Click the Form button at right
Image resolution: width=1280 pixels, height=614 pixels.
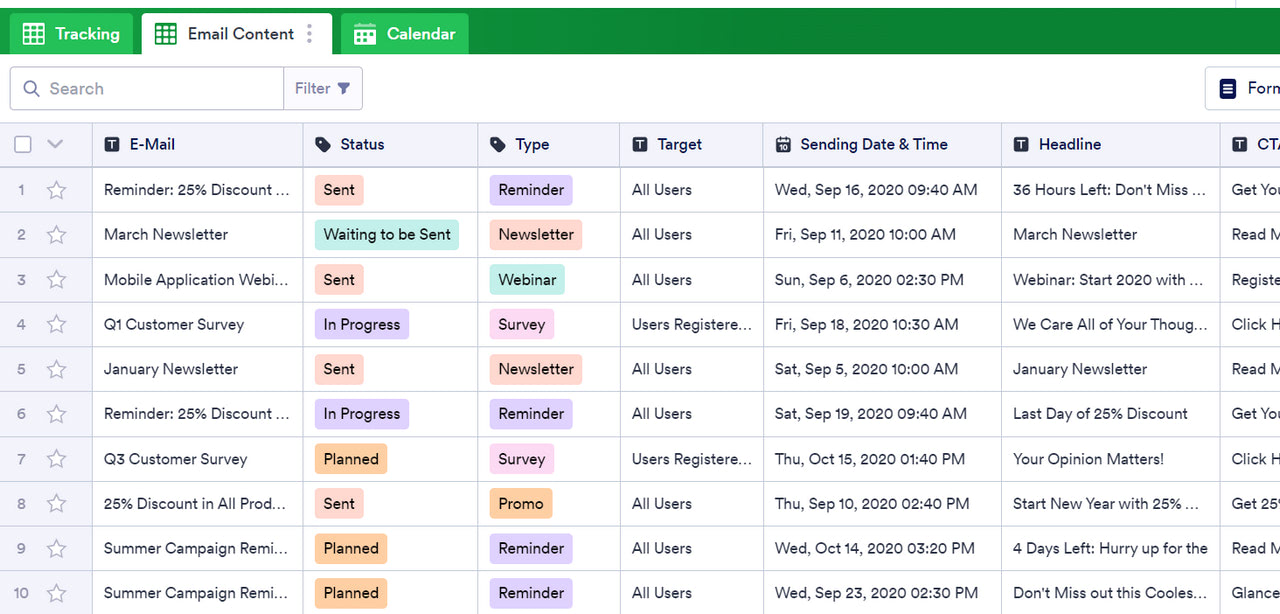pos(1243,88)
